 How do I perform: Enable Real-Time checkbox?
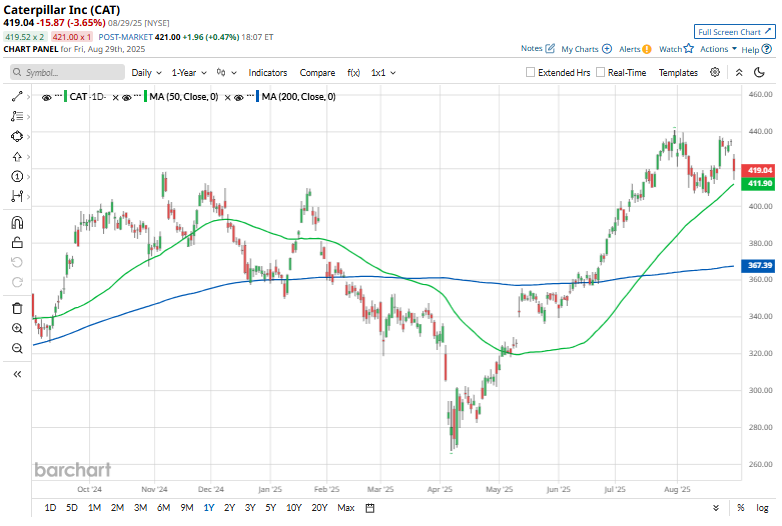600,72
